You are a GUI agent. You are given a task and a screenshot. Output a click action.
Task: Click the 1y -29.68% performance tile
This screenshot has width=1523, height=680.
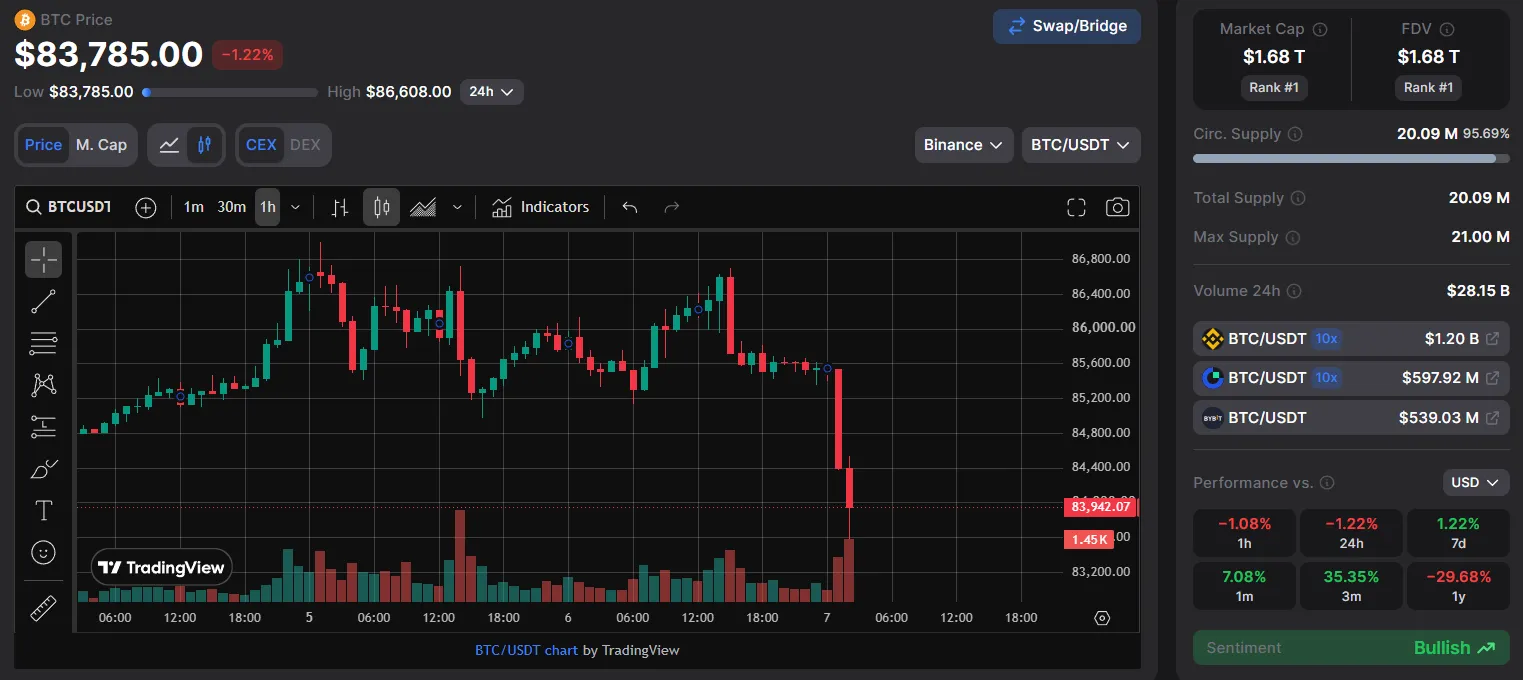click(1458, 586)
